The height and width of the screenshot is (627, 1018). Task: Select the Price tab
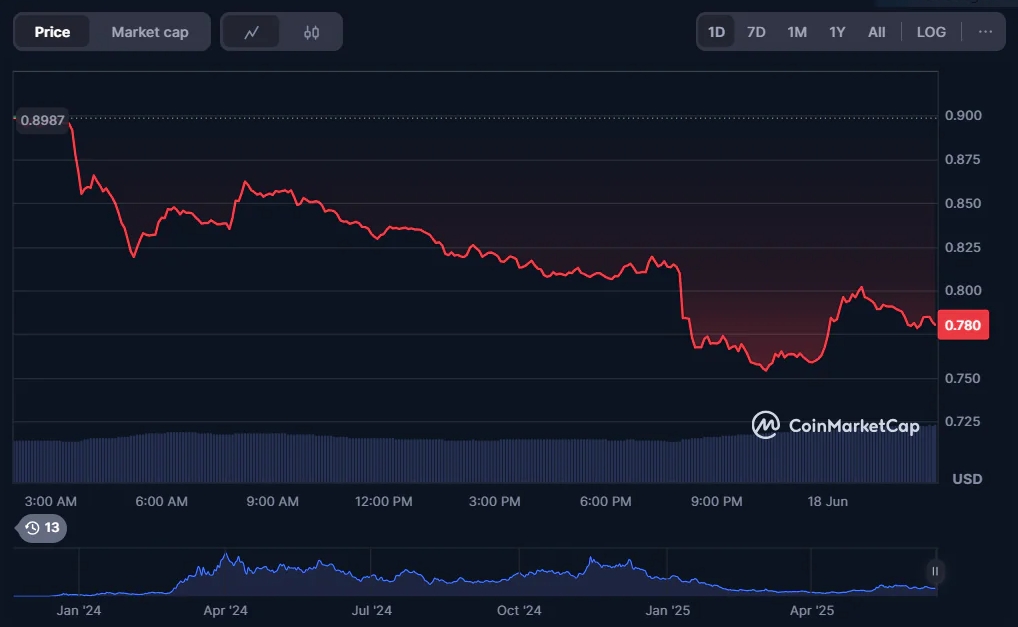(52, 32)
